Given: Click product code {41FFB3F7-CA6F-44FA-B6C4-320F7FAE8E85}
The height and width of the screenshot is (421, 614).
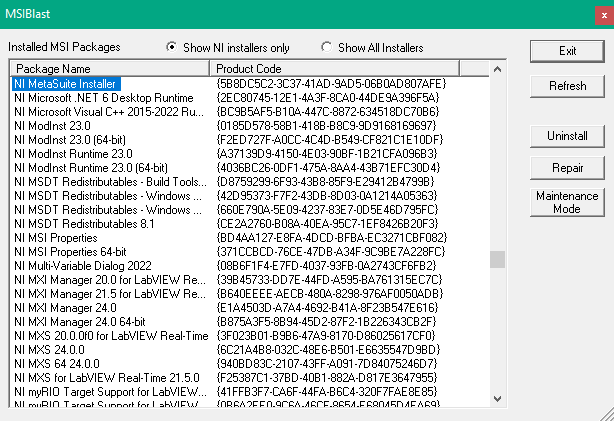Looking at the screenshot, I should (x=327, y=392).
